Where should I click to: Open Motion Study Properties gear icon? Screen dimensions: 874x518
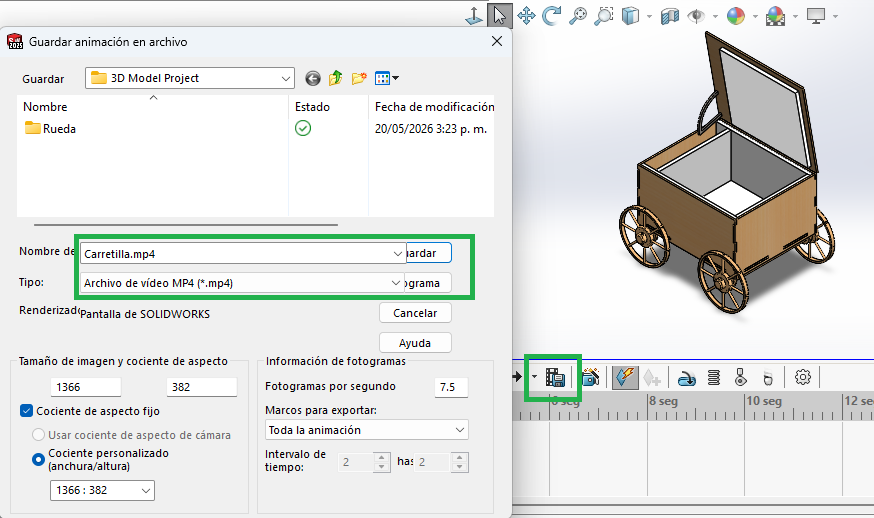(803, 377)
